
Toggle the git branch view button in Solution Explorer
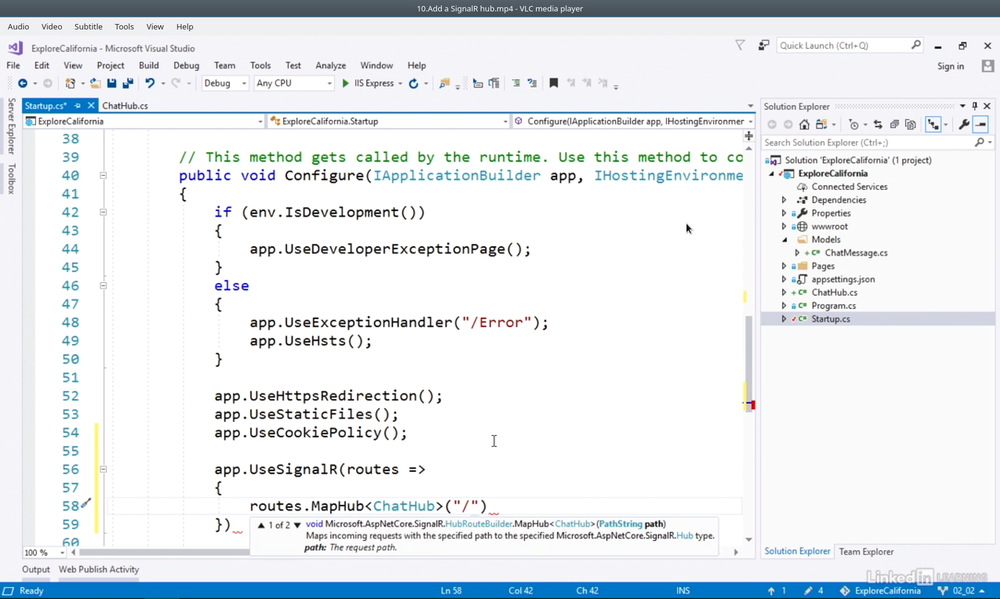pyautogui.click(x=934, y=124)
